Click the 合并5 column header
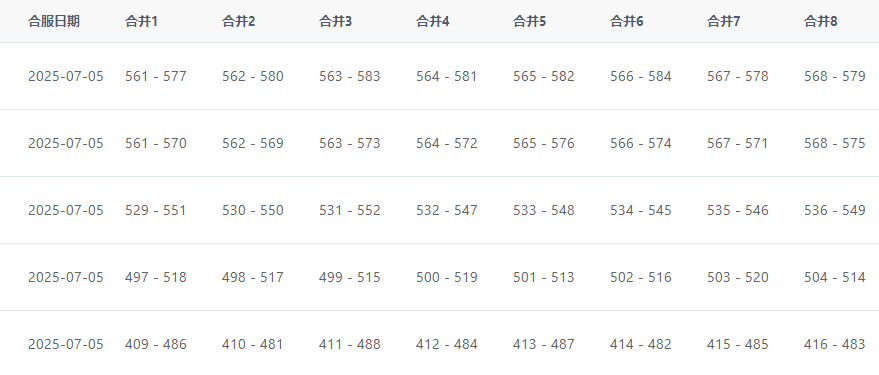 tap(529, 21)
